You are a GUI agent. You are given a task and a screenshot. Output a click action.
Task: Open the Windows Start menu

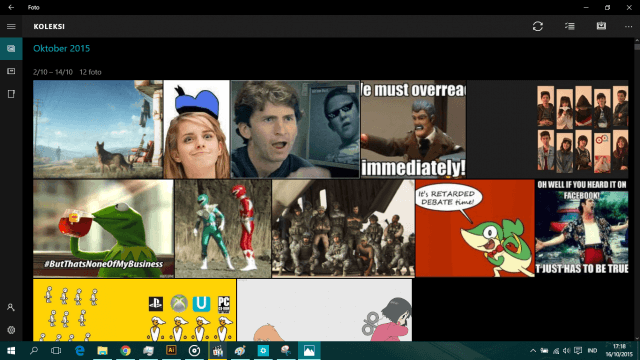coord(11,351)
